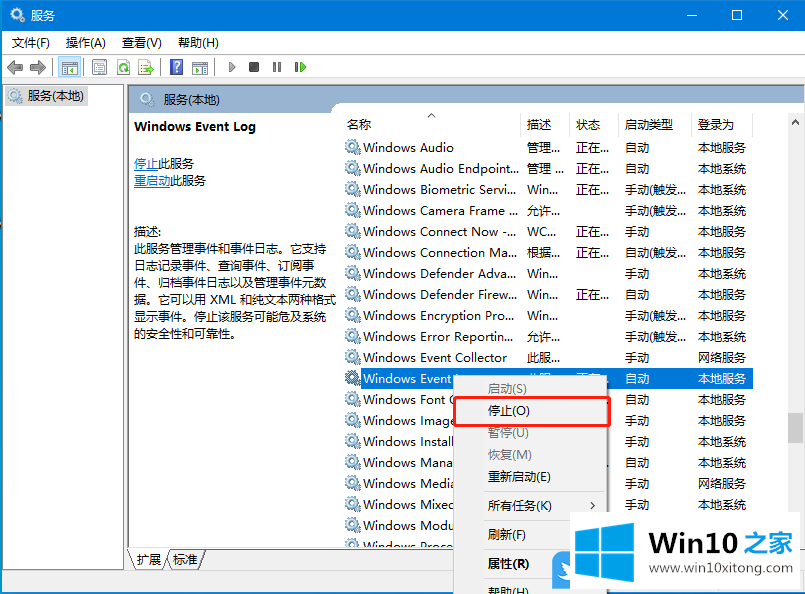The image size is (805, 594).
Task: Click the Properties toolbar icon
Action: (x=99, y=67)
